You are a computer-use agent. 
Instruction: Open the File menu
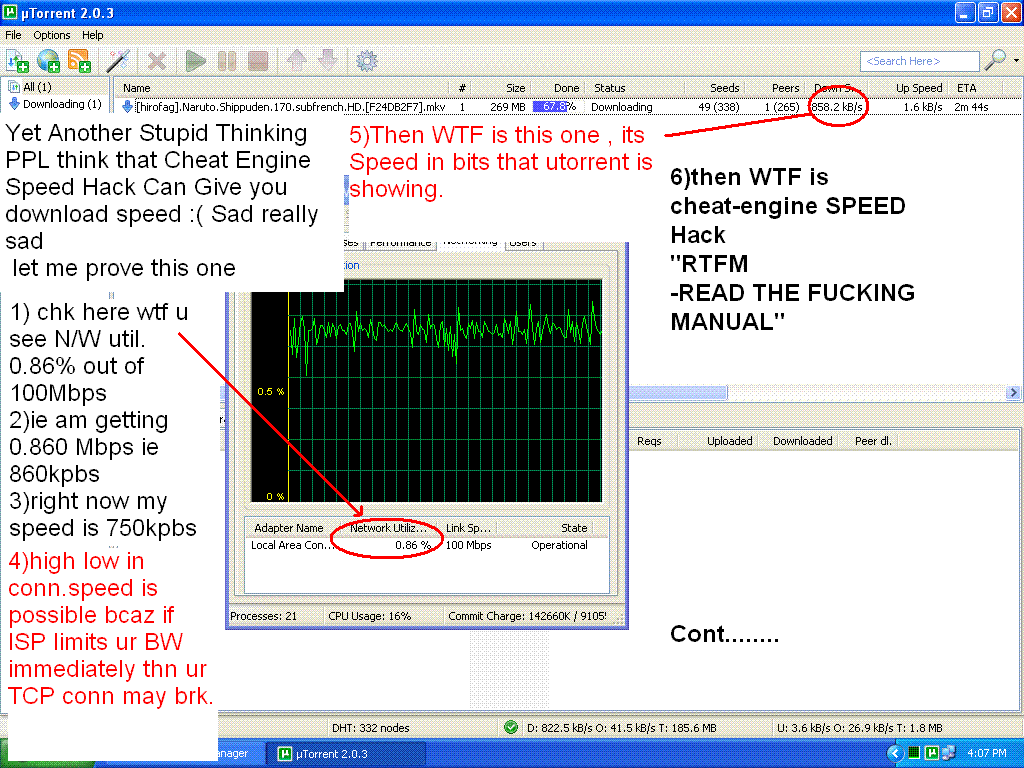(13, 35)
